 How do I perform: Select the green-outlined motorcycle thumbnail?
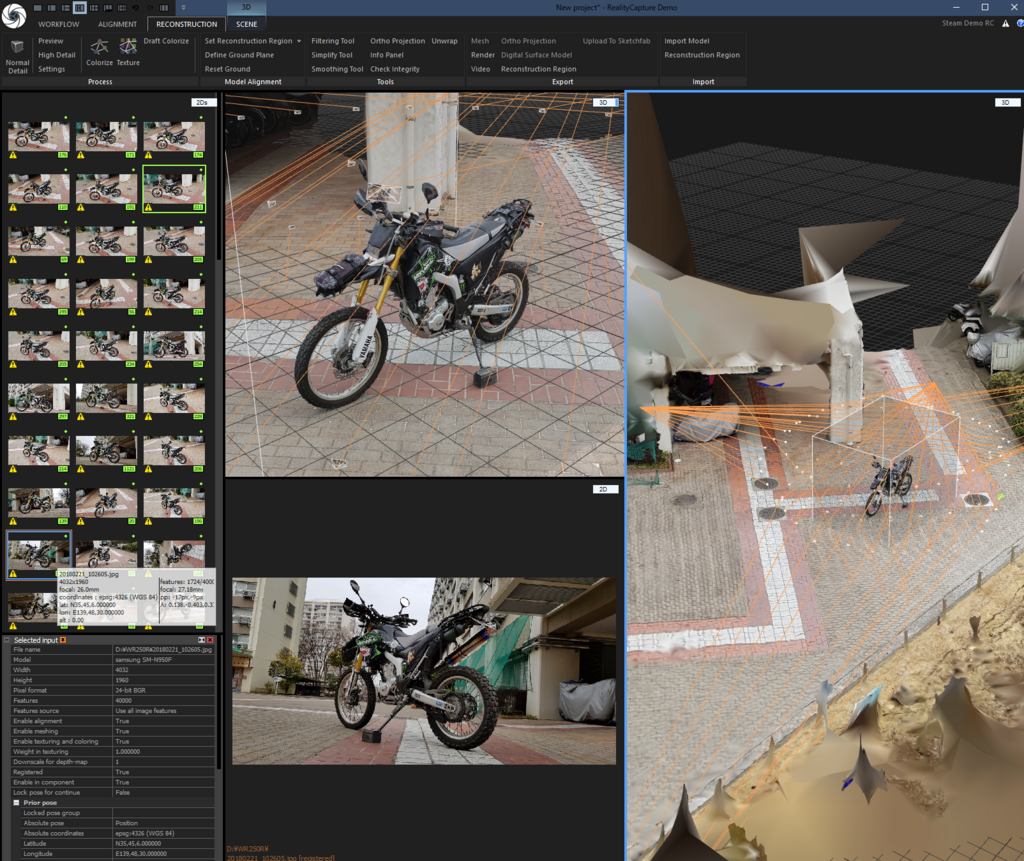pyautogui.click(x=174, y=189)
